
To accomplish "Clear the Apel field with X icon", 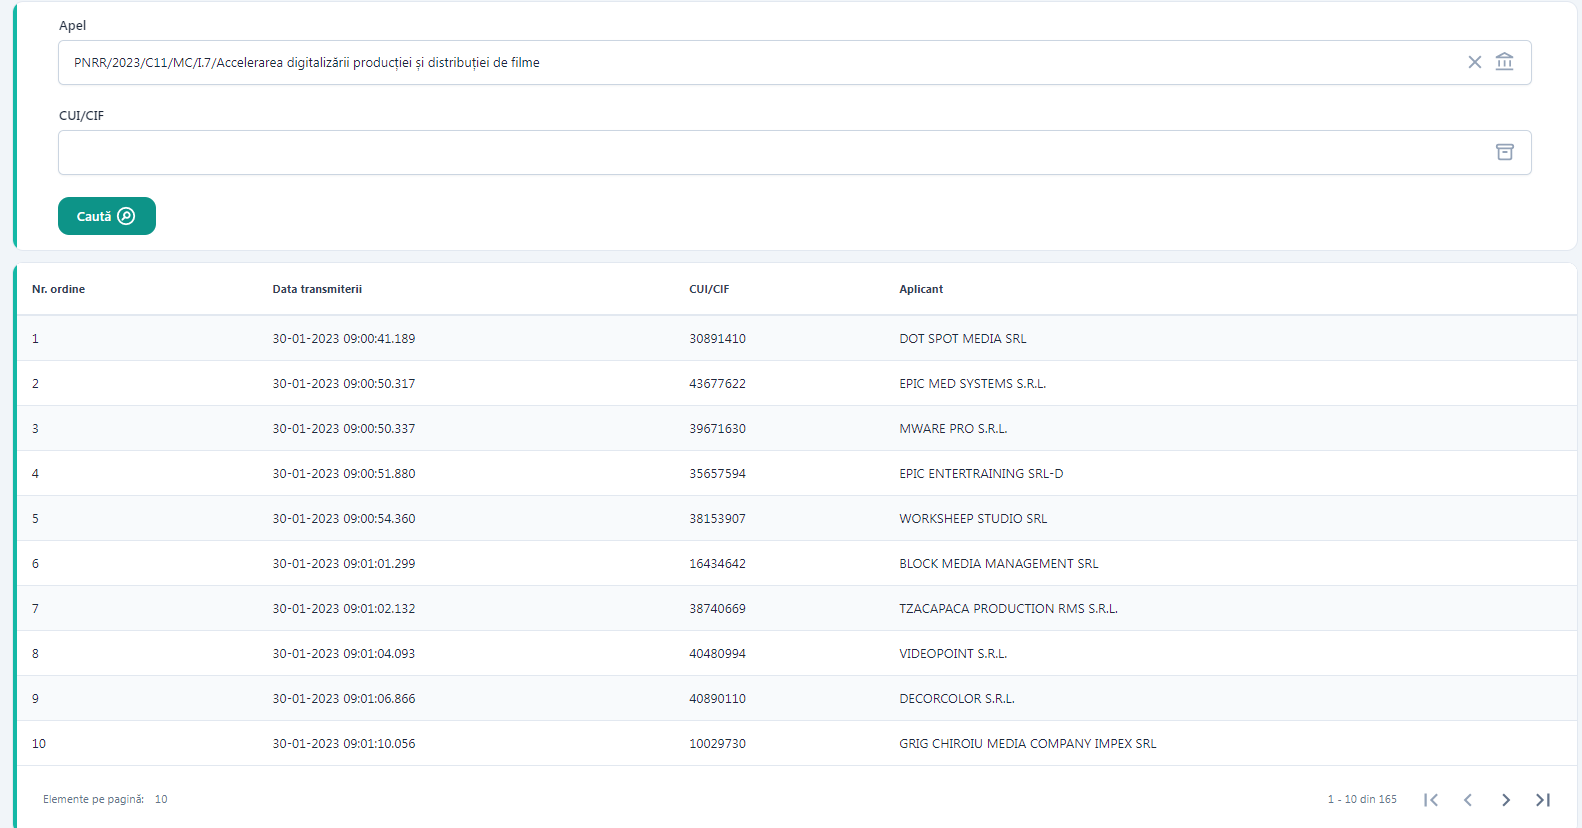I will pyautogui.click(x=1474, y=62).
